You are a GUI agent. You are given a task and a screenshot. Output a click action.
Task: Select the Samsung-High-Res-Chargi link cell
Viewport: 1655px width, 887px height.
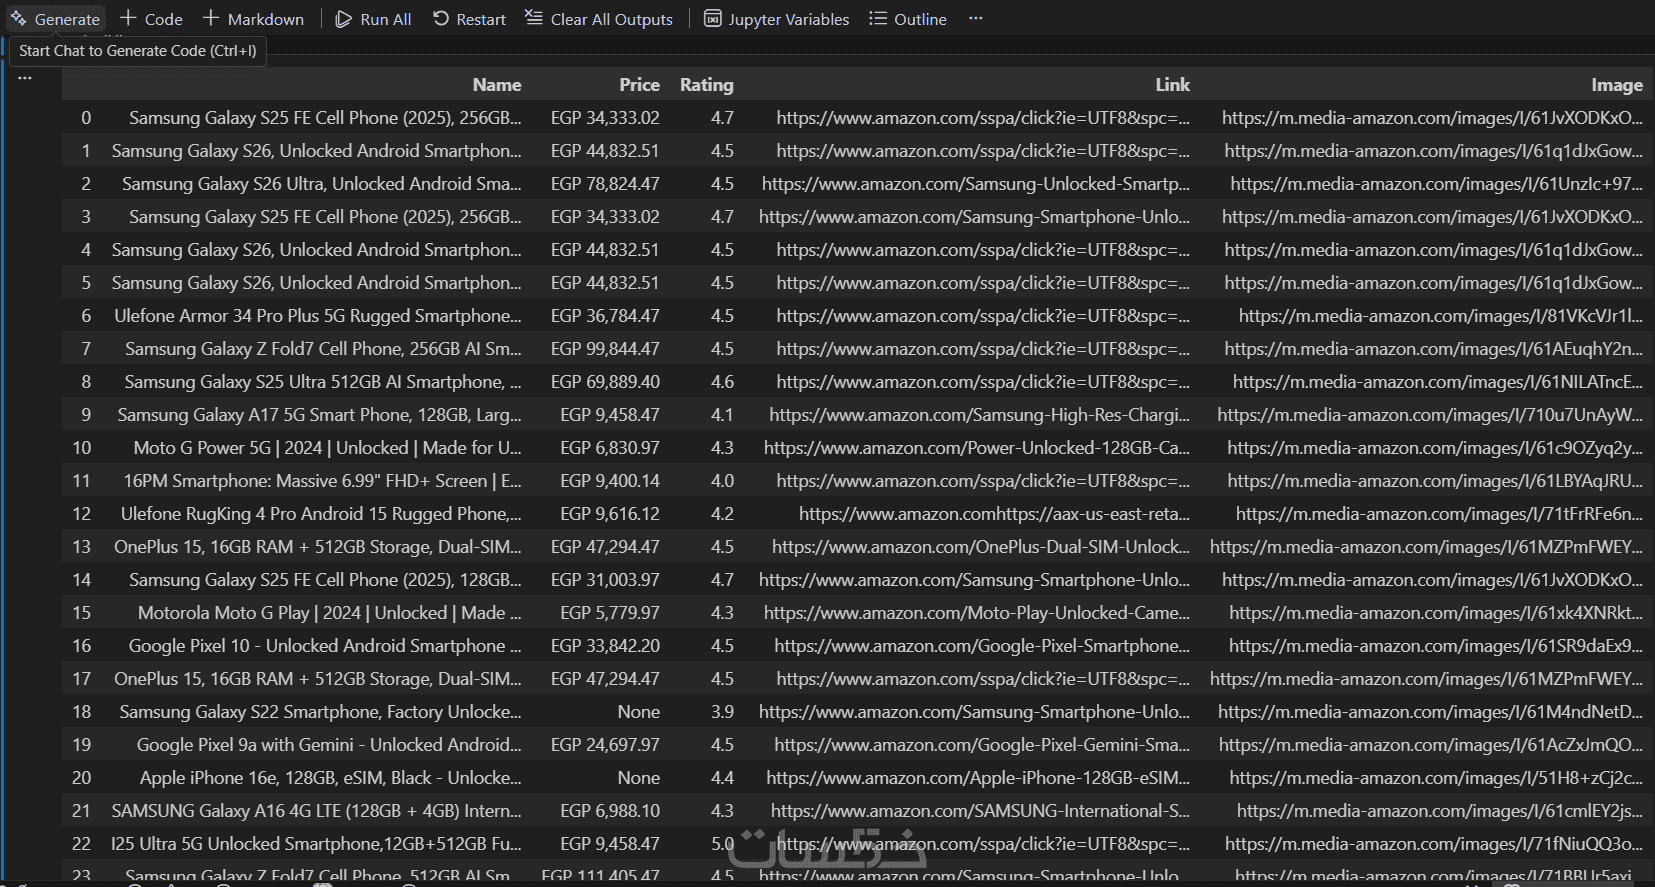(x=980, y=415)
